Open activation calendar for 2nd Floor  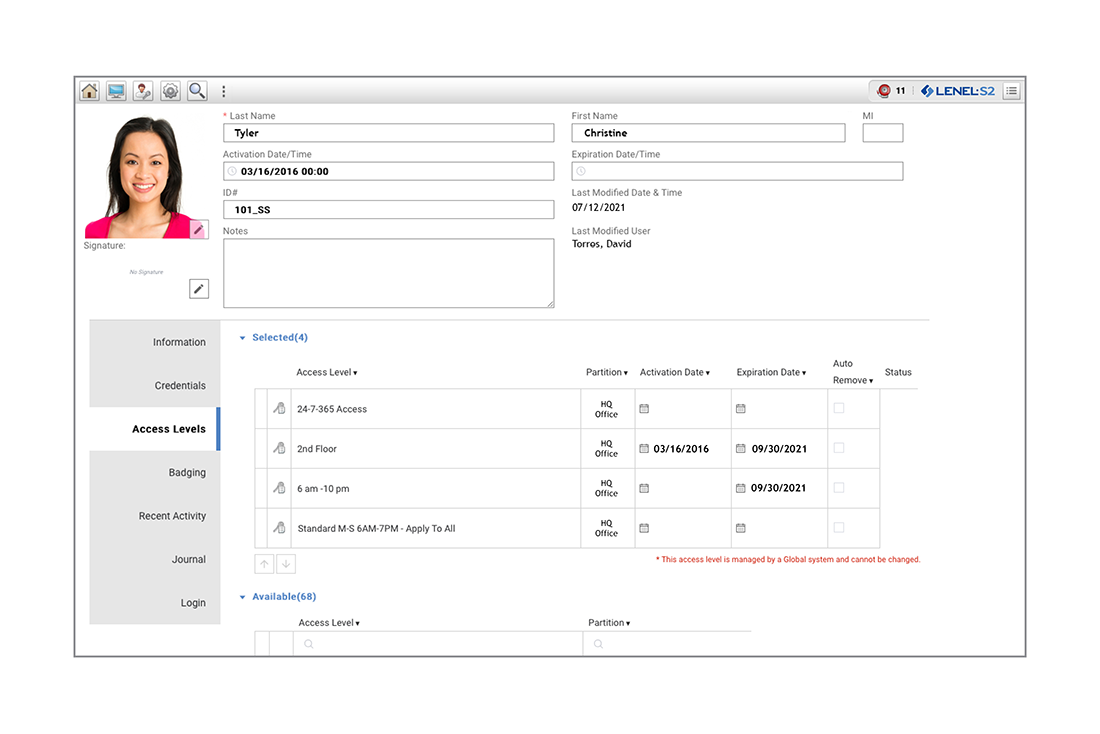pyautogui.click(x=644, y=448)
